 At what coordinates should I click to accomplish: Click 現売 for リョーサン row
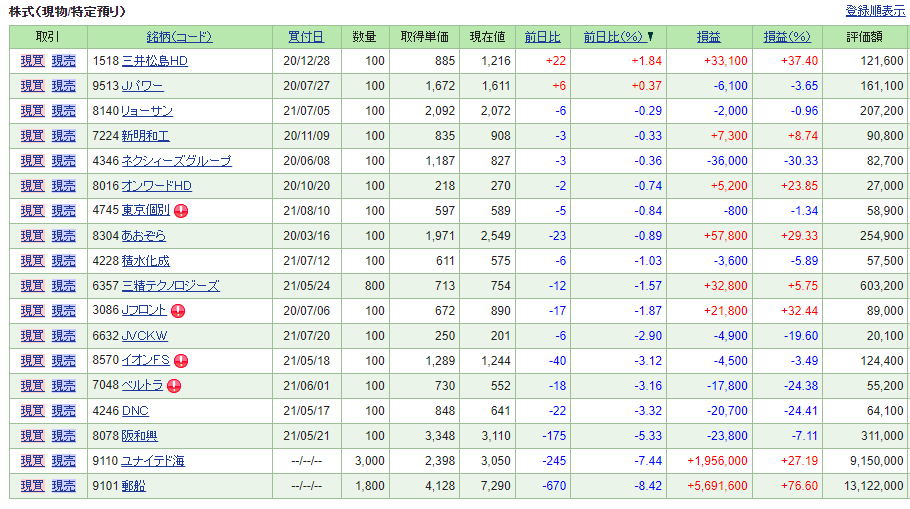point(64,111)
